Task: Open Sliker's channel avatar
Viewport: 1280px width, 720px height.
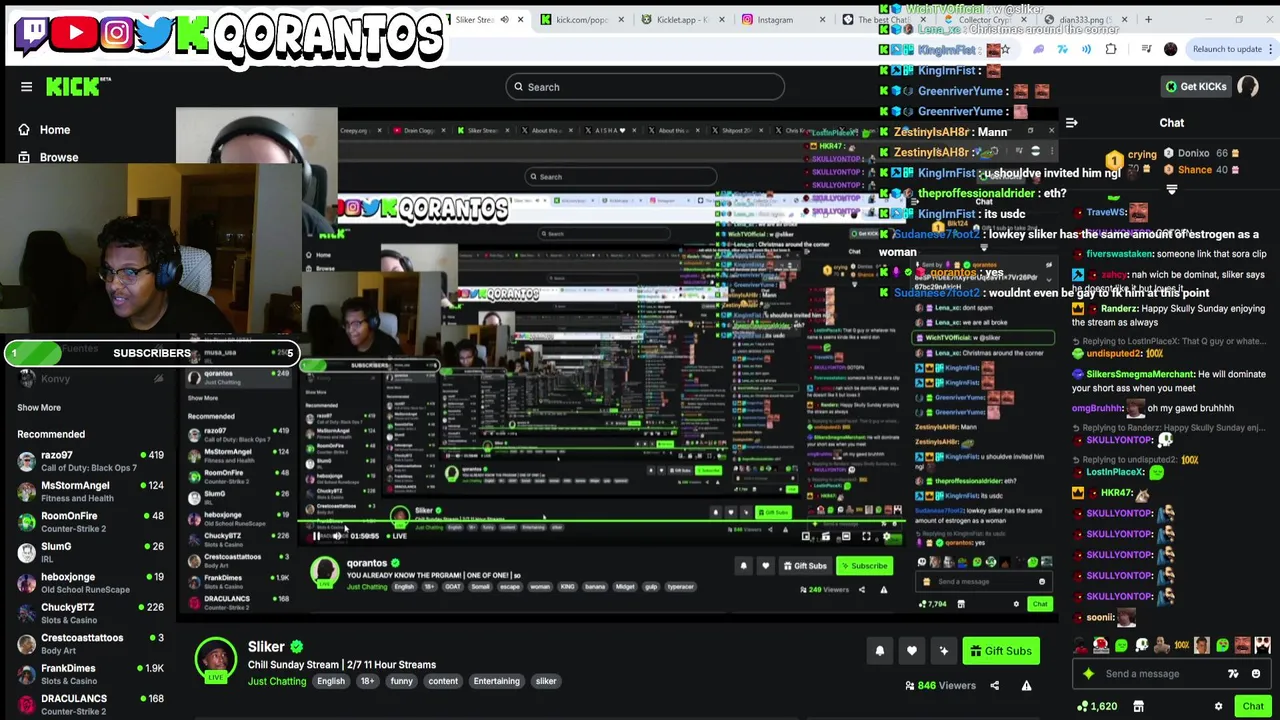Action: pyautogui.click(x=215, y=658)
